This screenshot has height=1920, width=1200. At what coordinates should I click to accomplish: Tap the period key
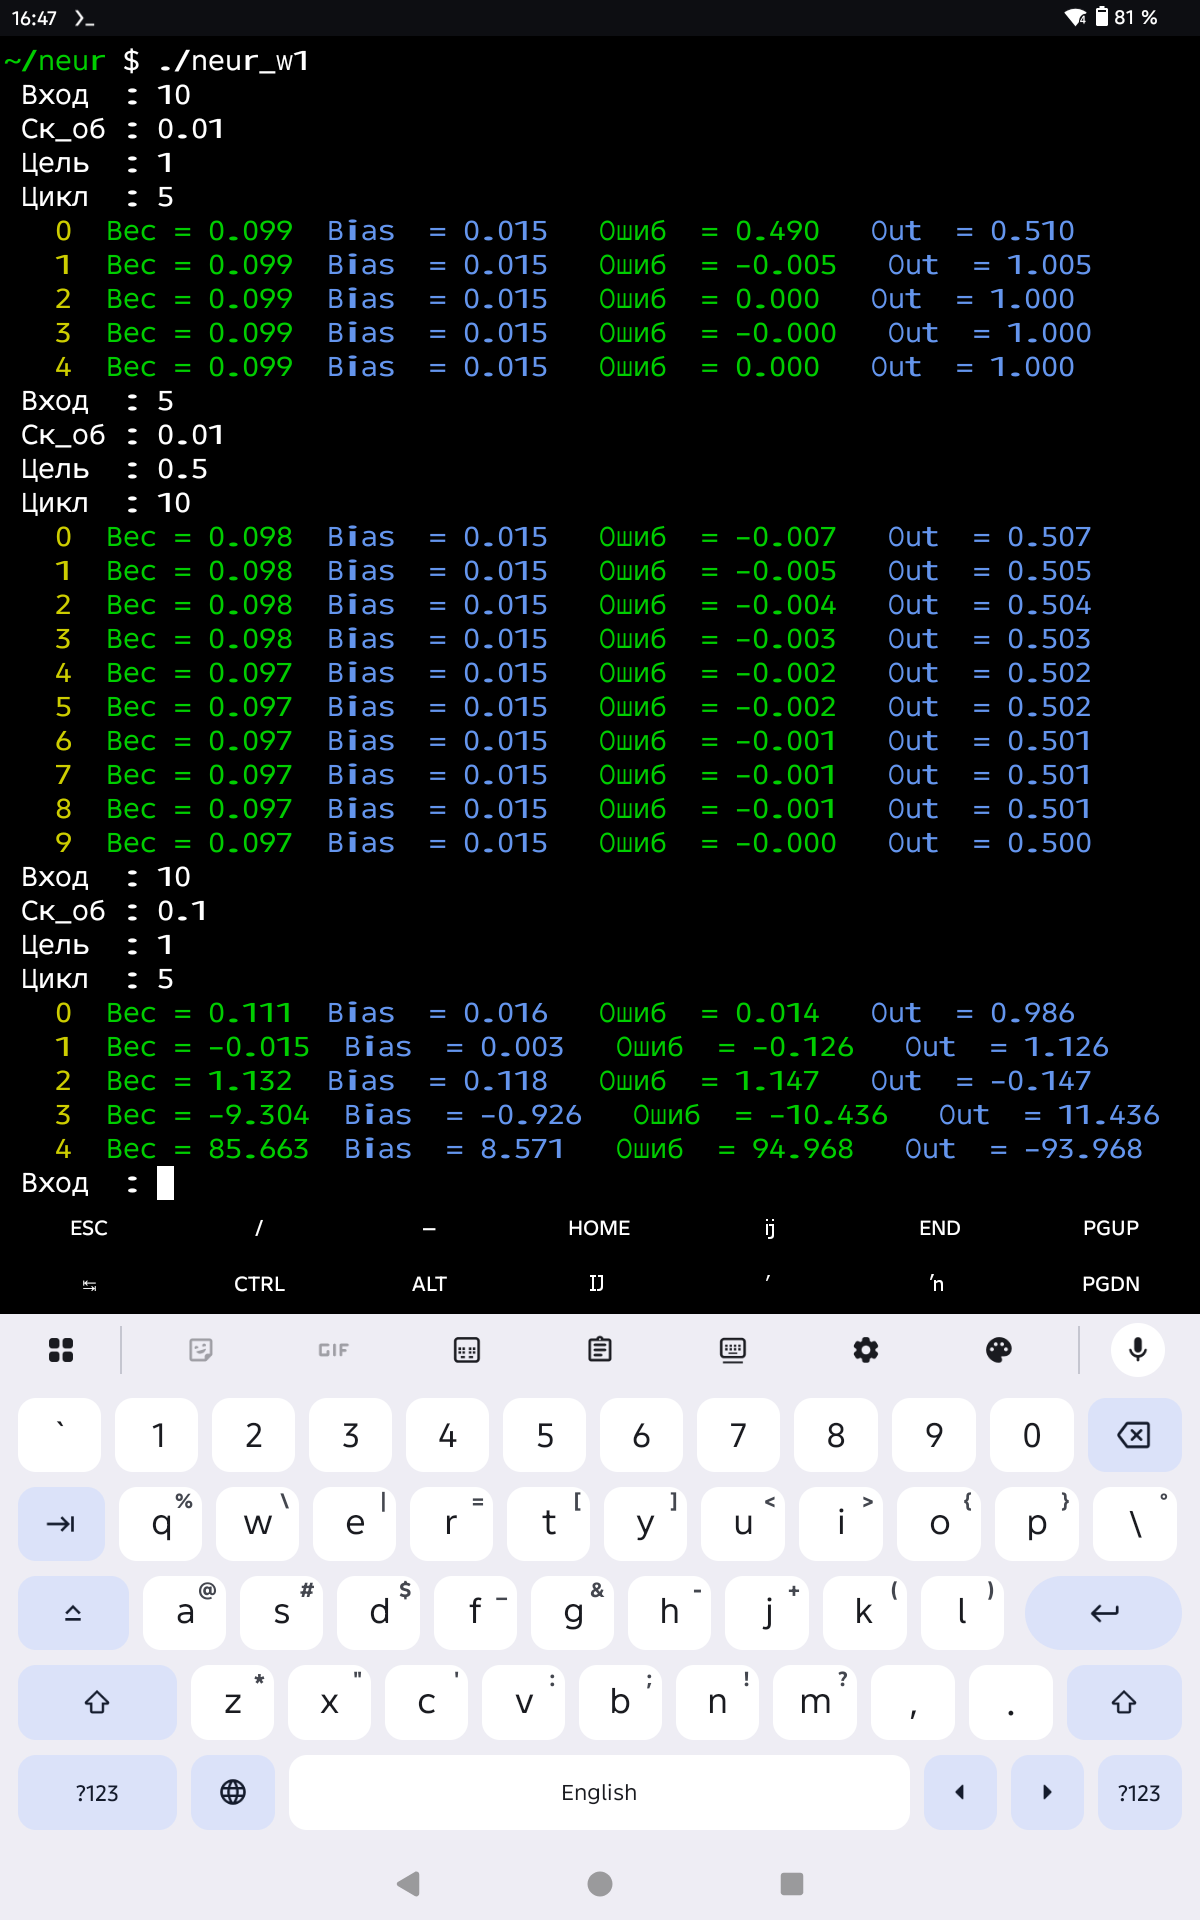(1010, 1702)
